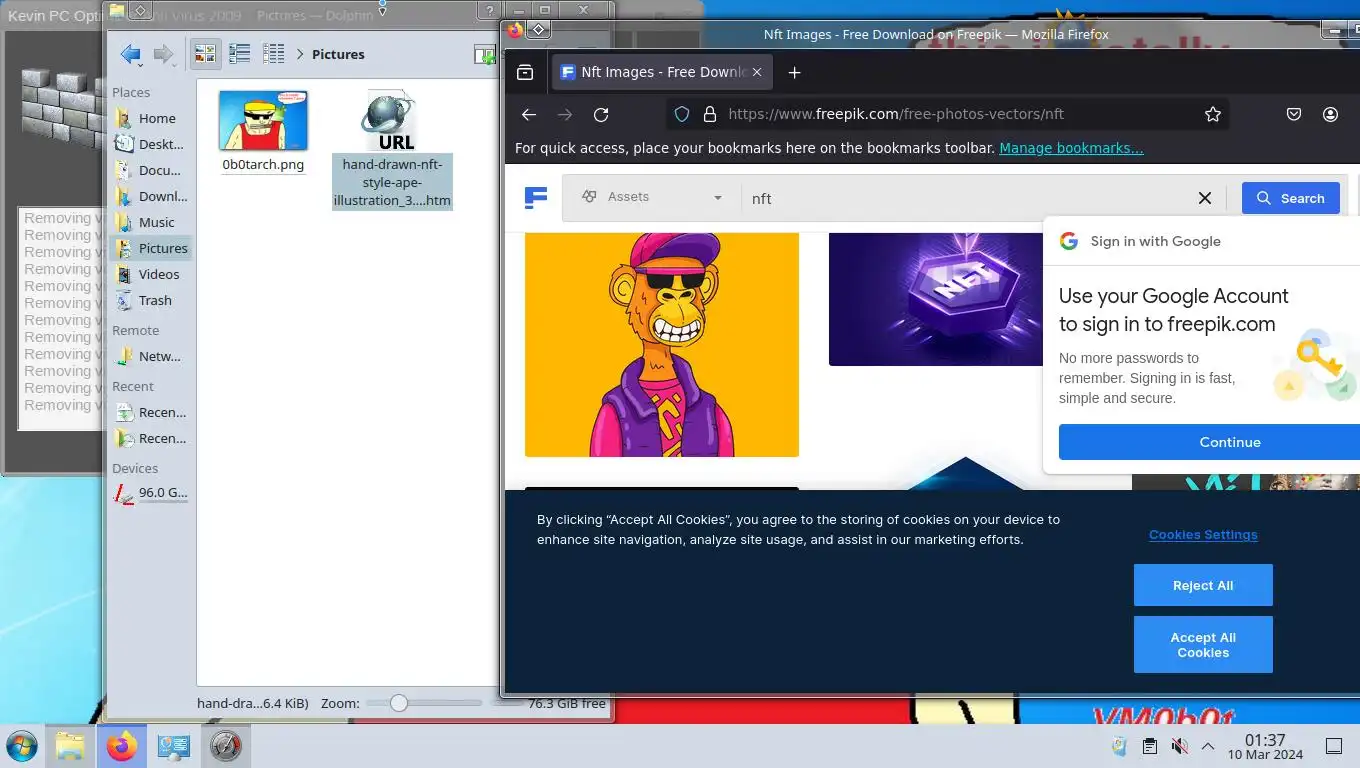Viewport: 1360px width, 768px height.
Task: Open the Start menu on taskbar
Action: click(22, 746)
